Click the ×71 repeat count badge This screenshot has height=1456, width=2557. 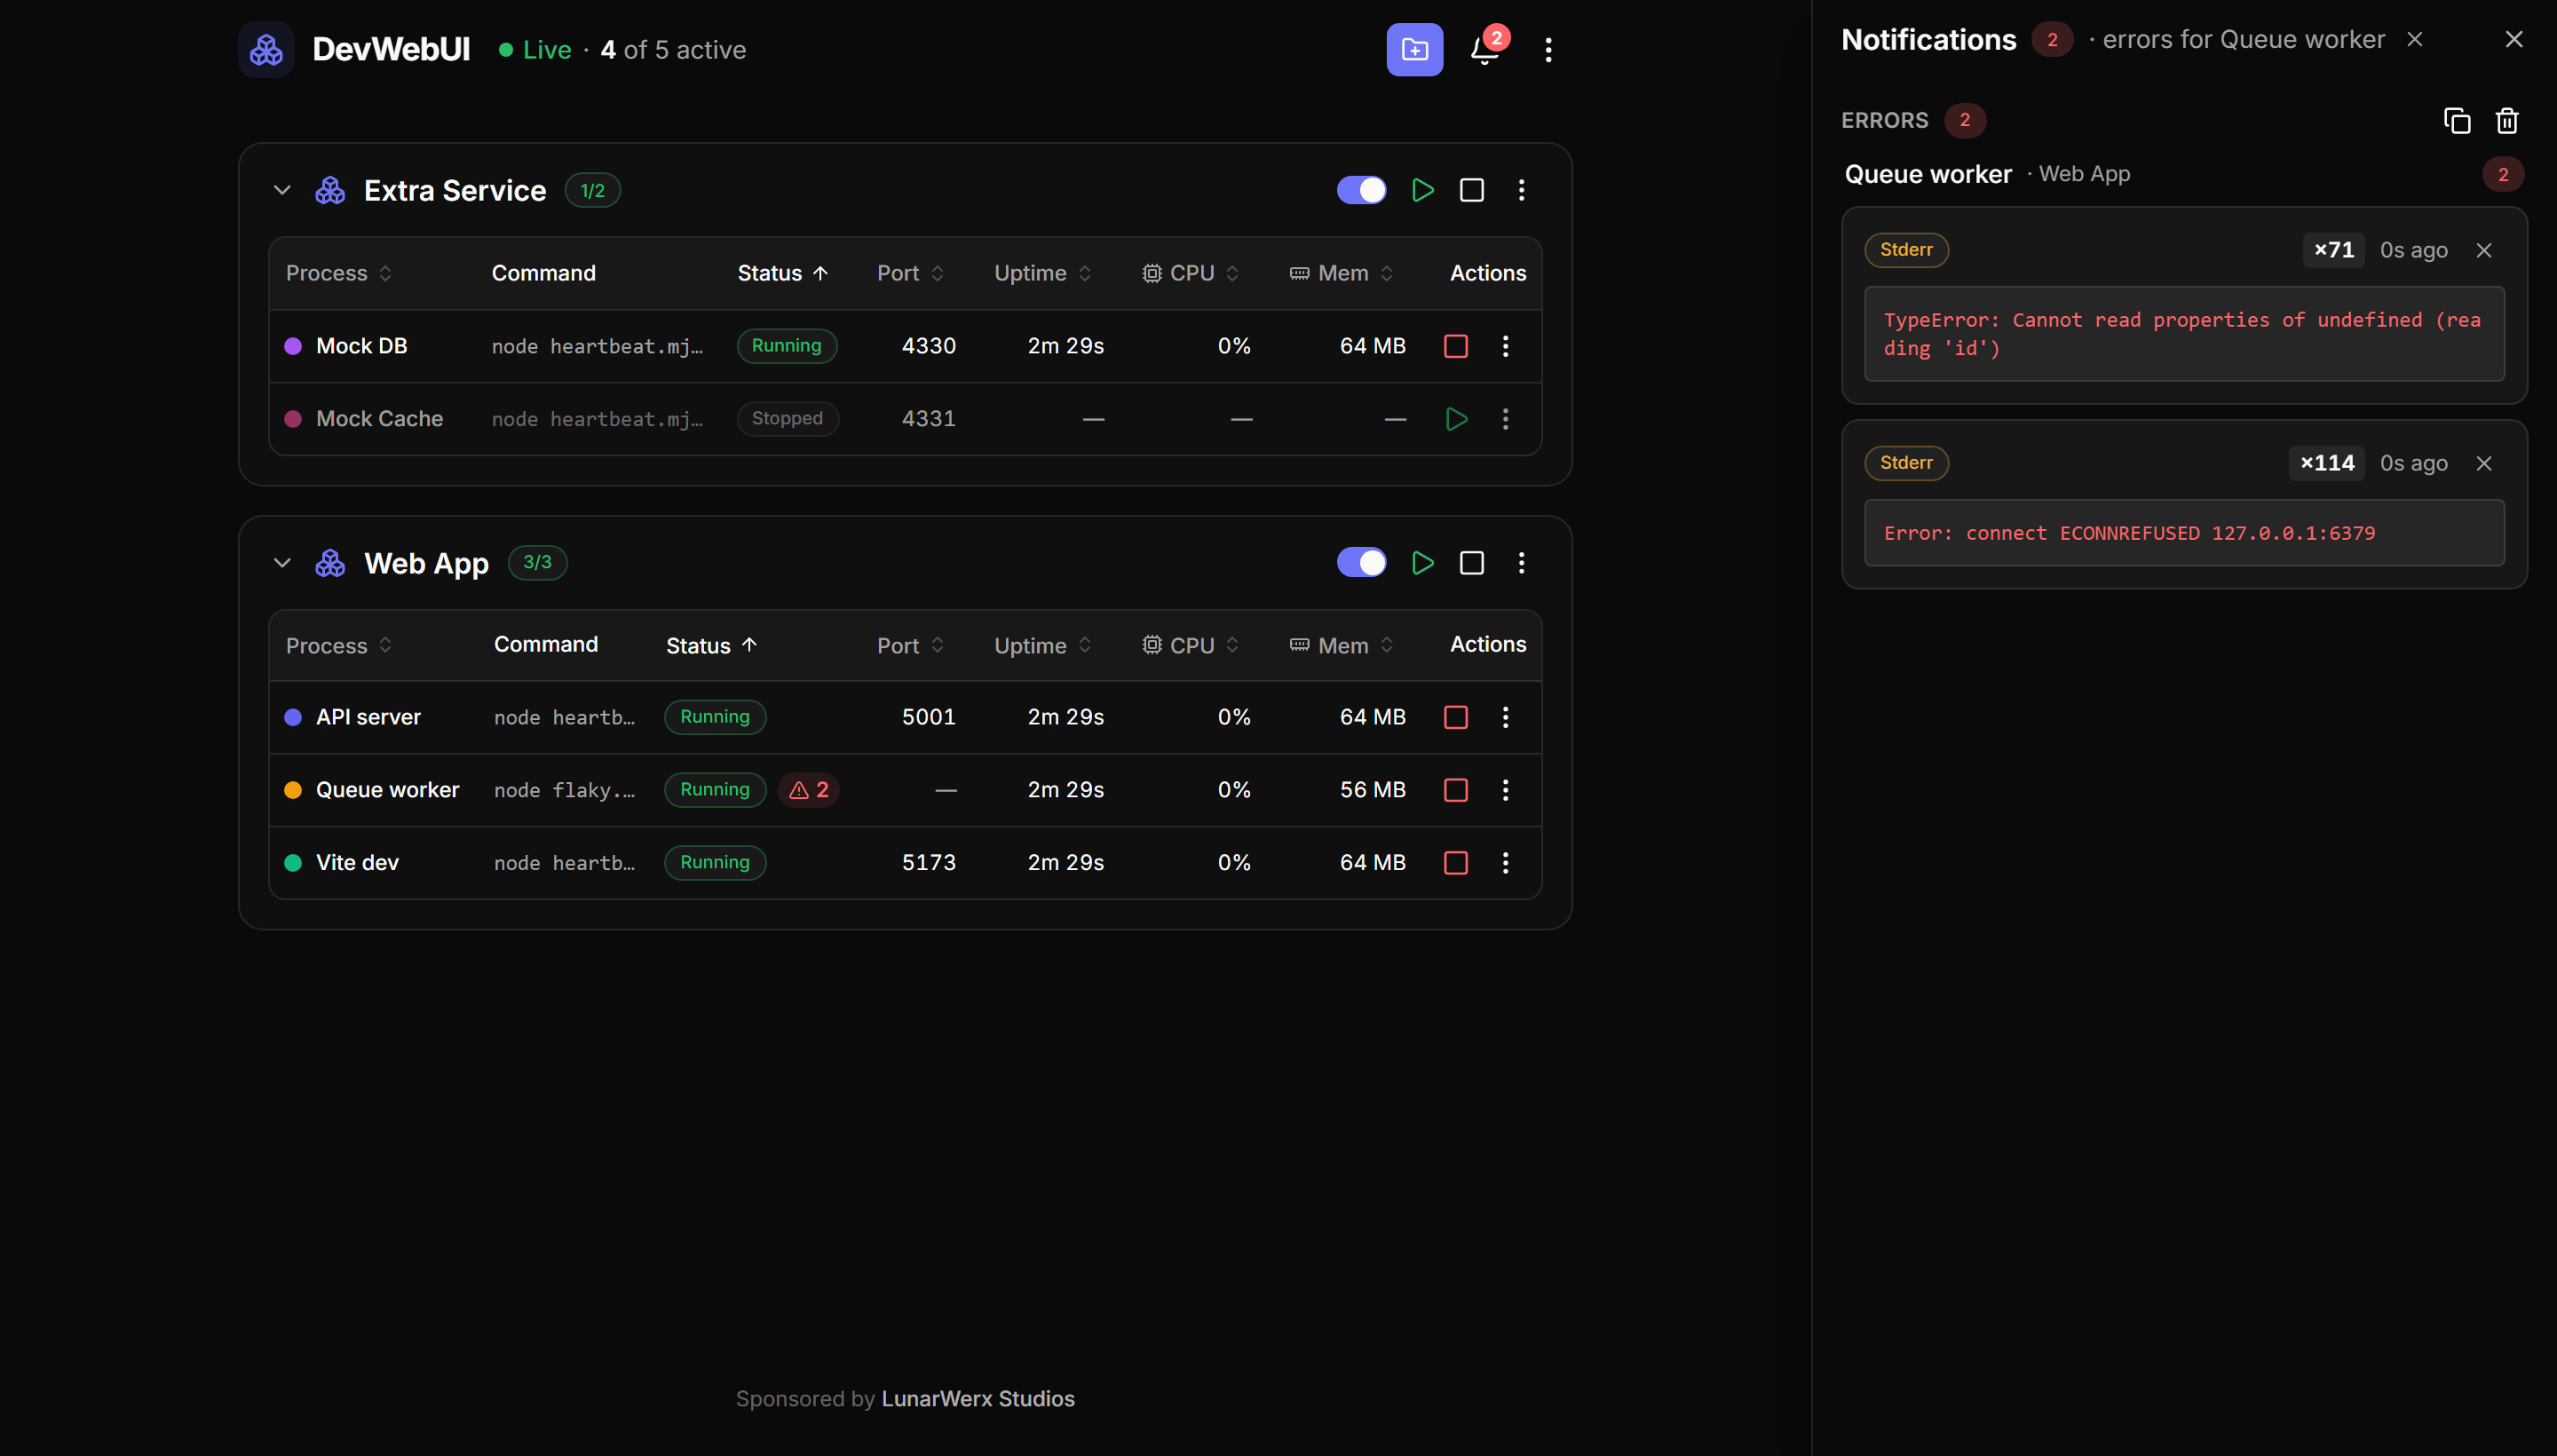(2333, 250)
